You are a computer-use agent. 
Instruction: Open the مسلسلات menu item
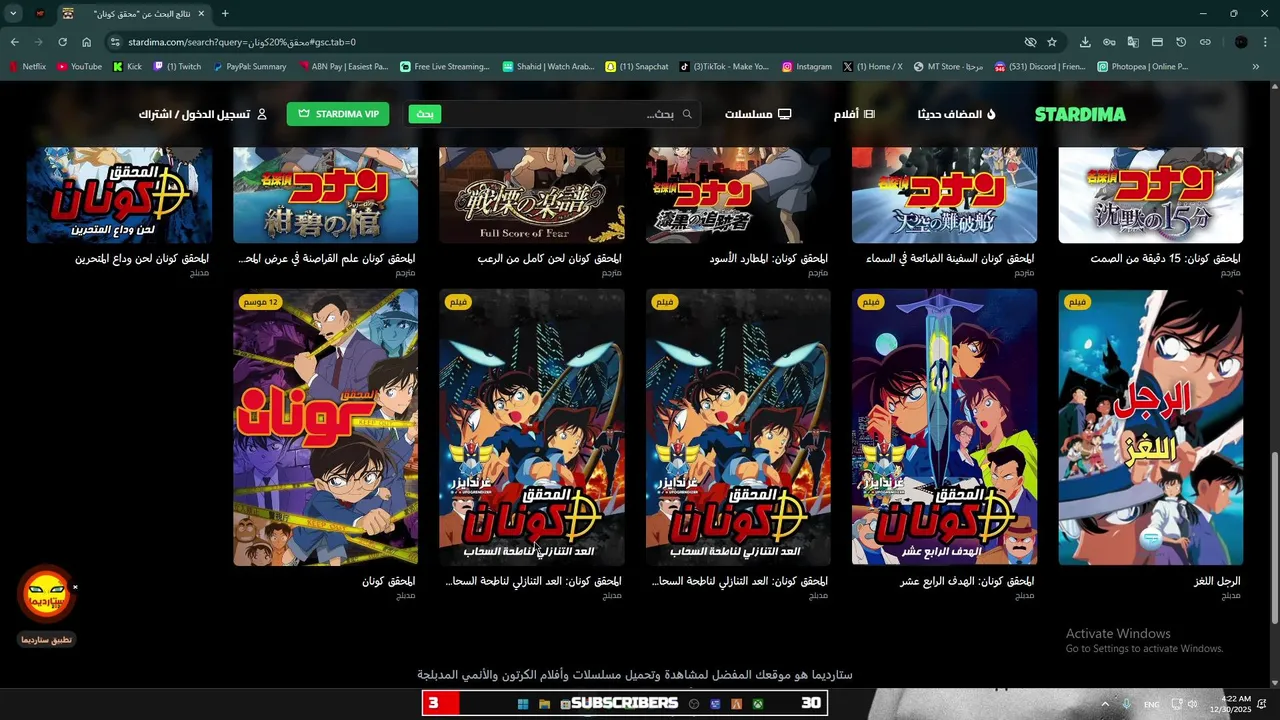[758, 114]
